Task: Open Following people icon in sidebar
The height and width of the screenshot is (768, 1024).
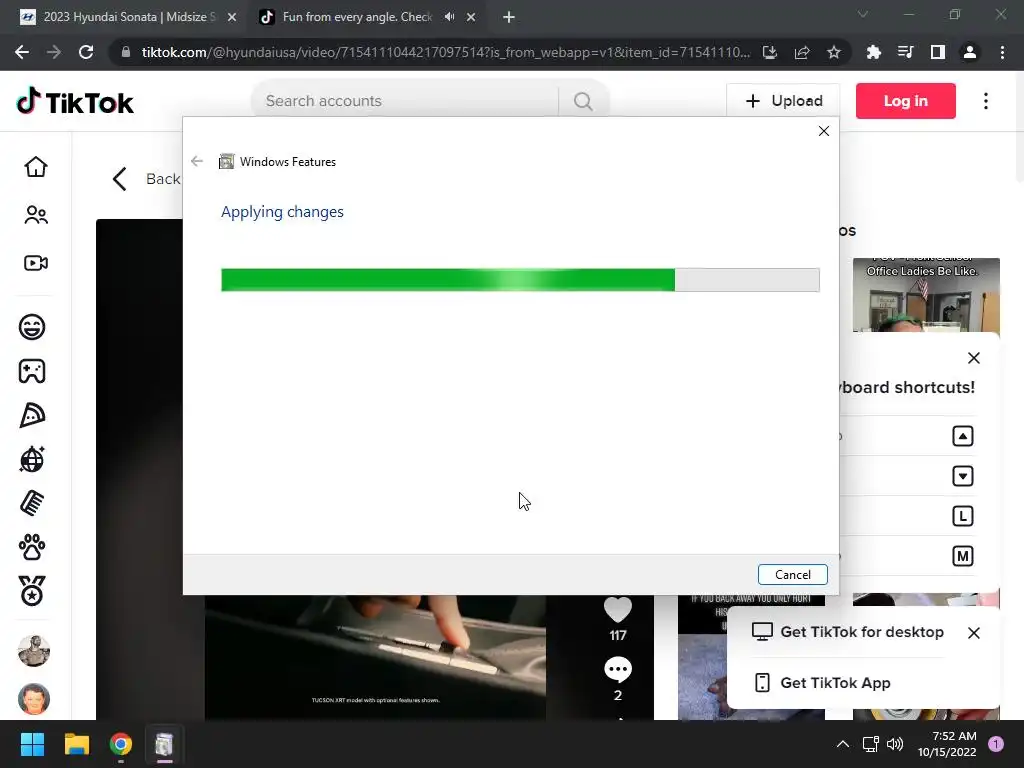Action: click(x=36, y=215)
